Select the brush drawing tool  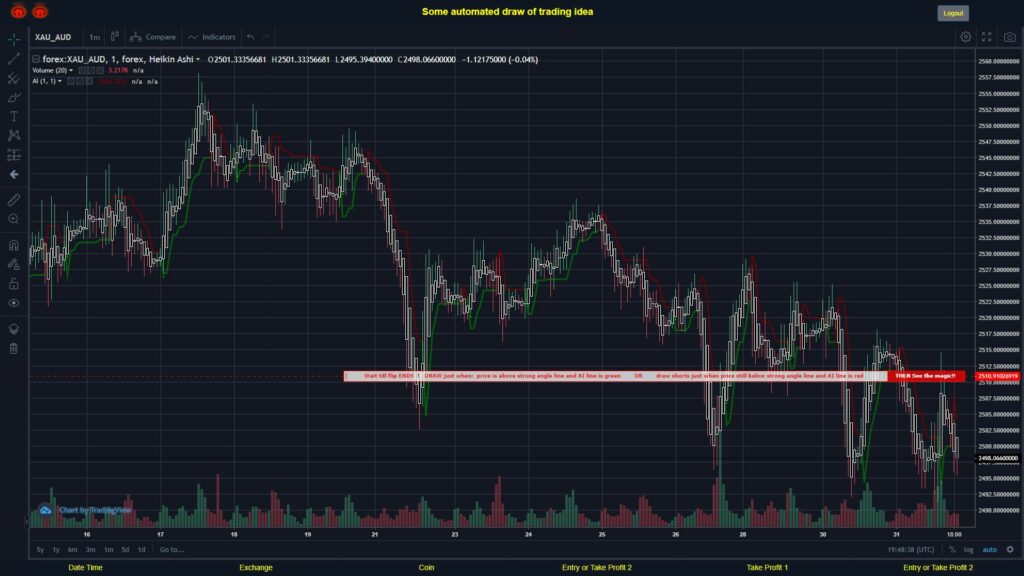point(14,98)
